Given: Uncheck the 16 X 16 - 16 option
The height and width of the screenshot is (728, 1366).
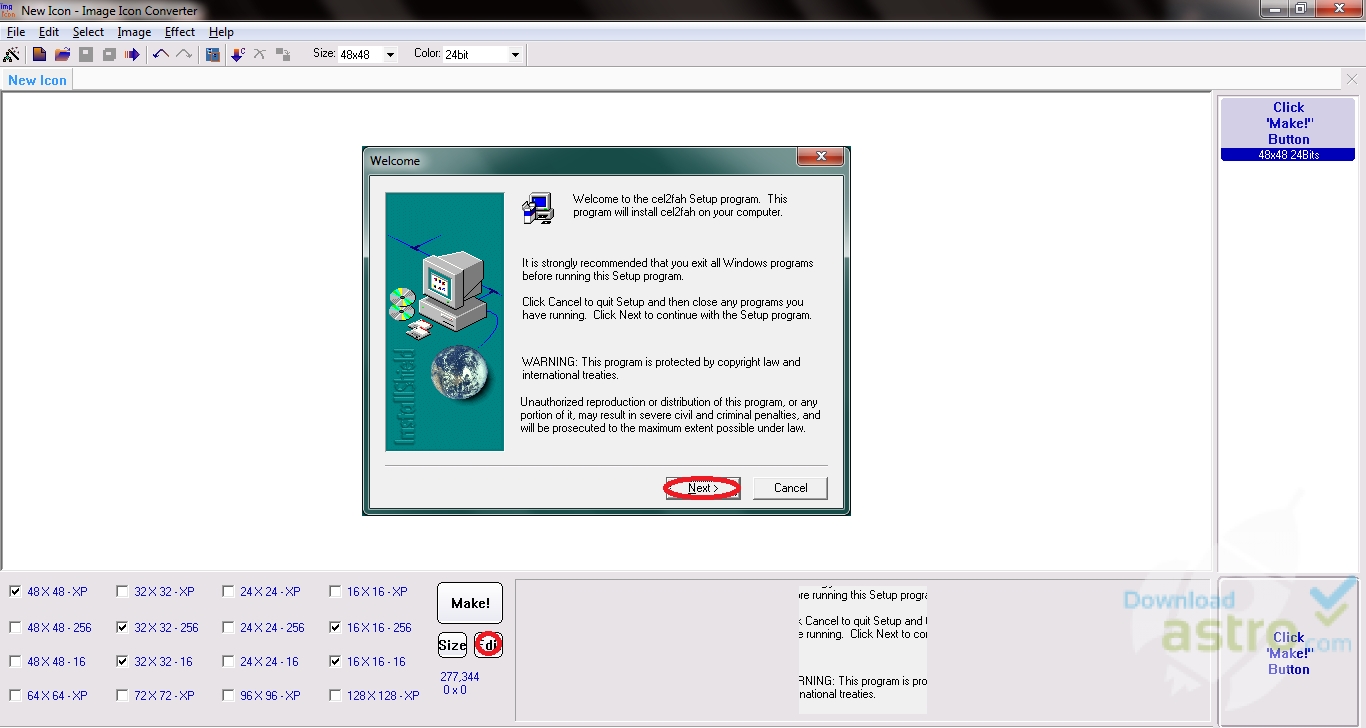Looking at the screenshot, I should pos(335,661).
